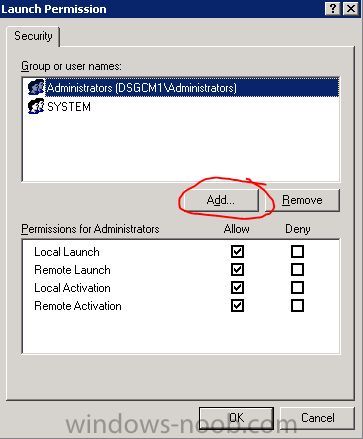Open the Security tab
The width and height of the screenshot is (363, 439).
tap(33, 36)
